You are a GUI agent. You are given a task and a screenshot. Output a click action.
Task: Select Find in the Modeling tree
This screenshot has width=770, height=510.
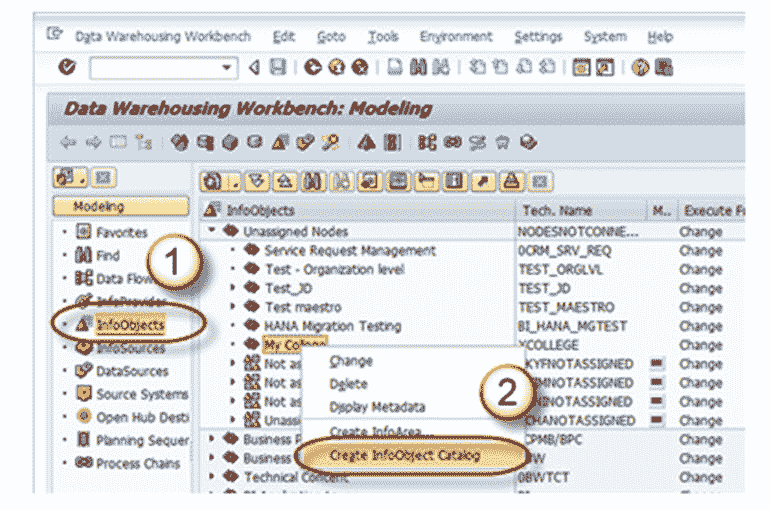pos(108,255)
